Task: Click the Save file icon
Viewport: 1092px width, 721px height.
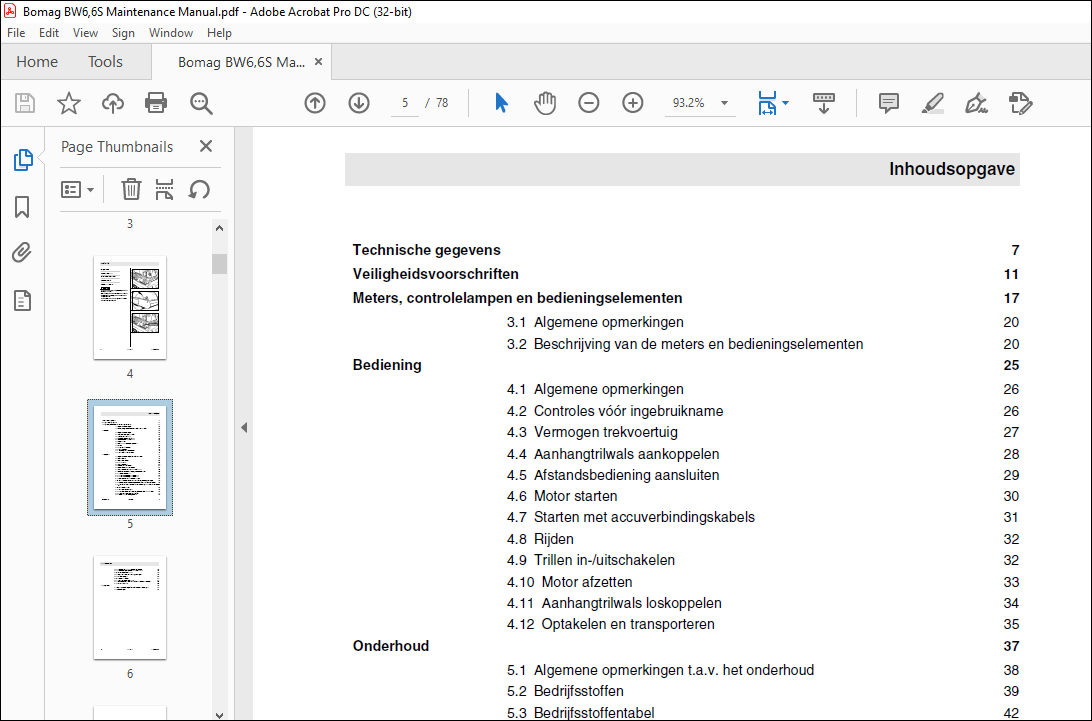Action: [25, 103]
